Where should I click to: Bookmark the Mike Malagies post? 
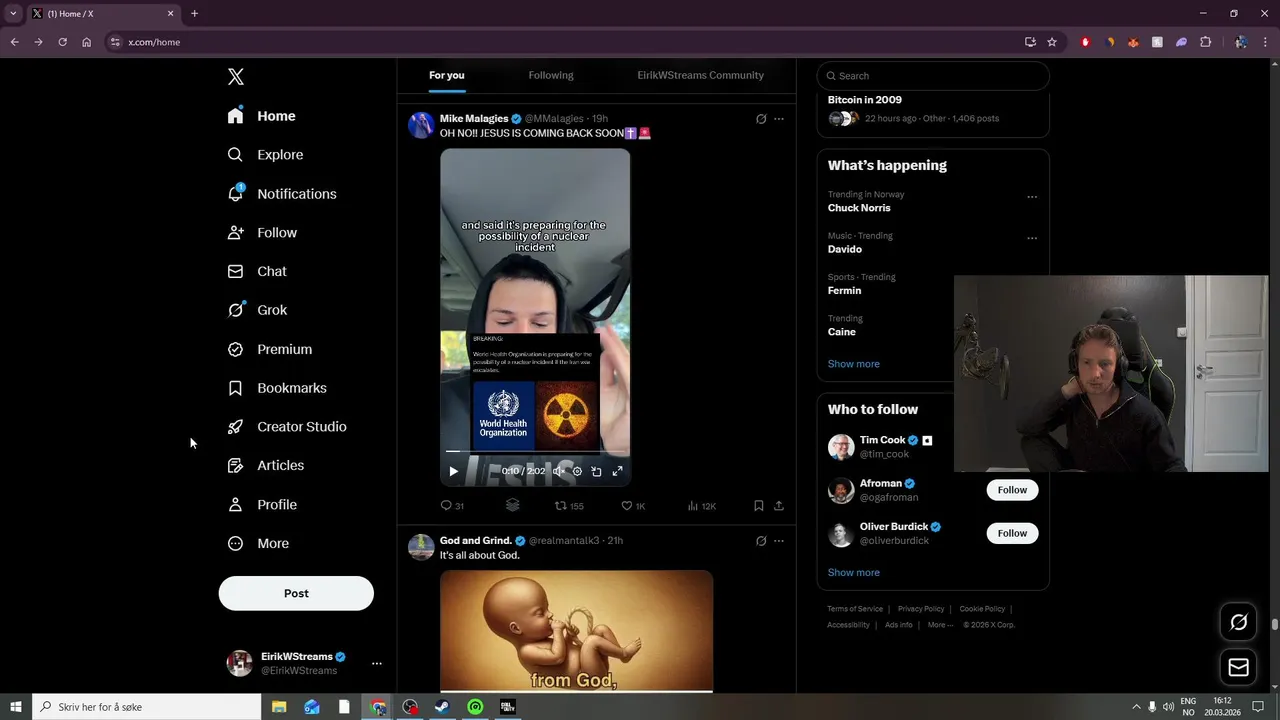(x=759, y=506)
